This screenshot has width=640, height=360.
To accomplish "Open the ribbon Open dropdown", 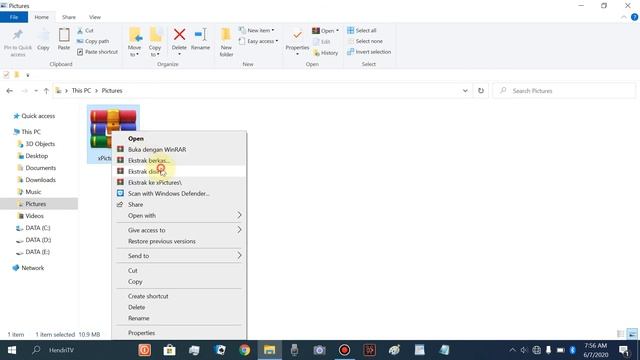I will (x=326, y=31).
